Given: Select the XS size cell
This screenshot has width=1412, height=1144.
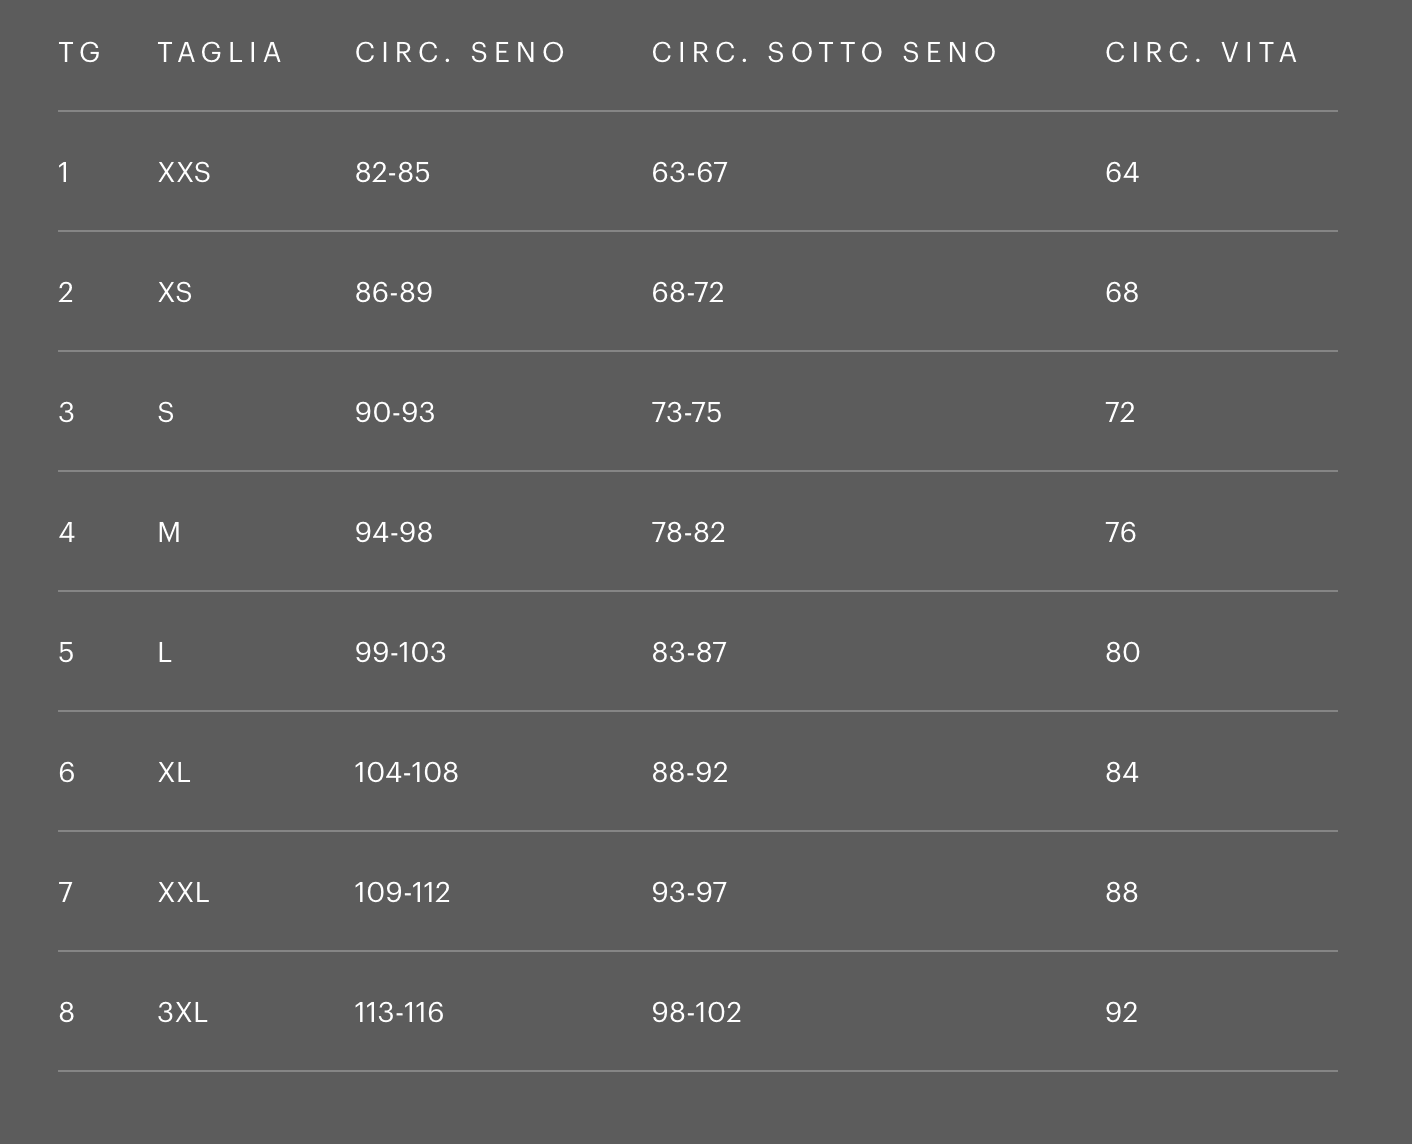Looking at the screenshot, I should pos(175,292).
